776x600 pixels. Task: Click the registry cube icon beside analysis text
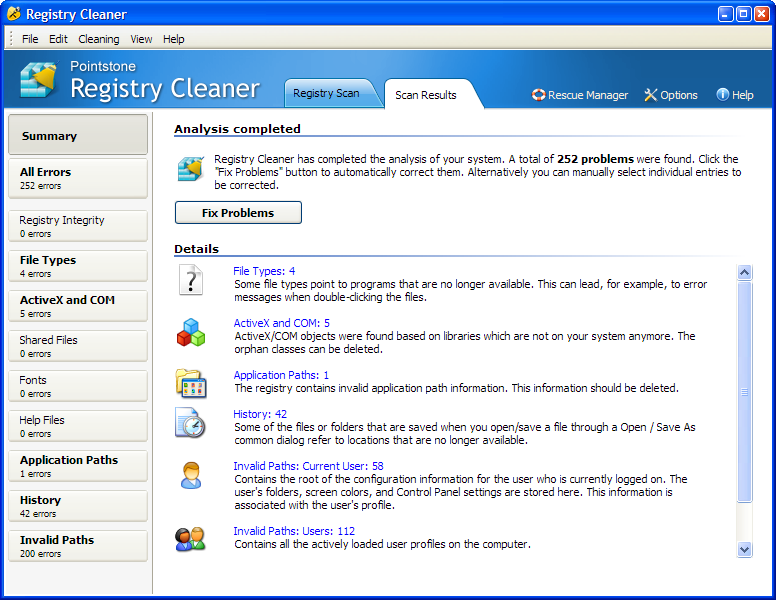(x=191, y=168)
